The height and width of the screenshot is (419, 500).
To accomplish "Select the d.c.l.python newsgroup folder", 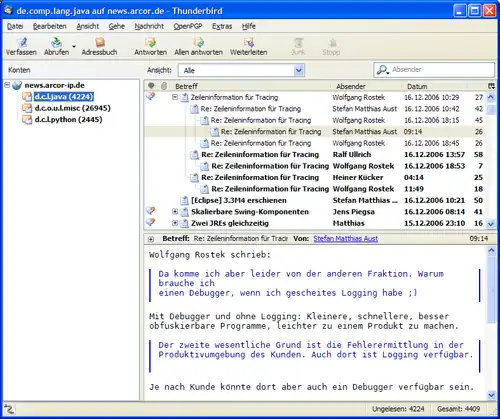I will coord(68,119).
